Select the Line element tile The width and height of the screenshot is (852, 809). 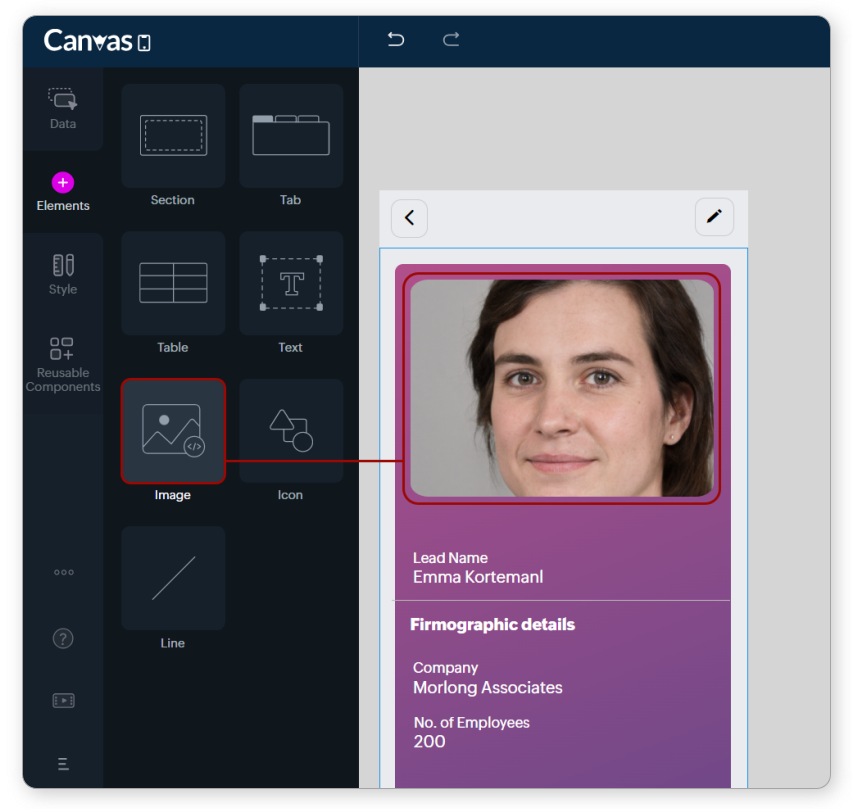pos(173,578)
